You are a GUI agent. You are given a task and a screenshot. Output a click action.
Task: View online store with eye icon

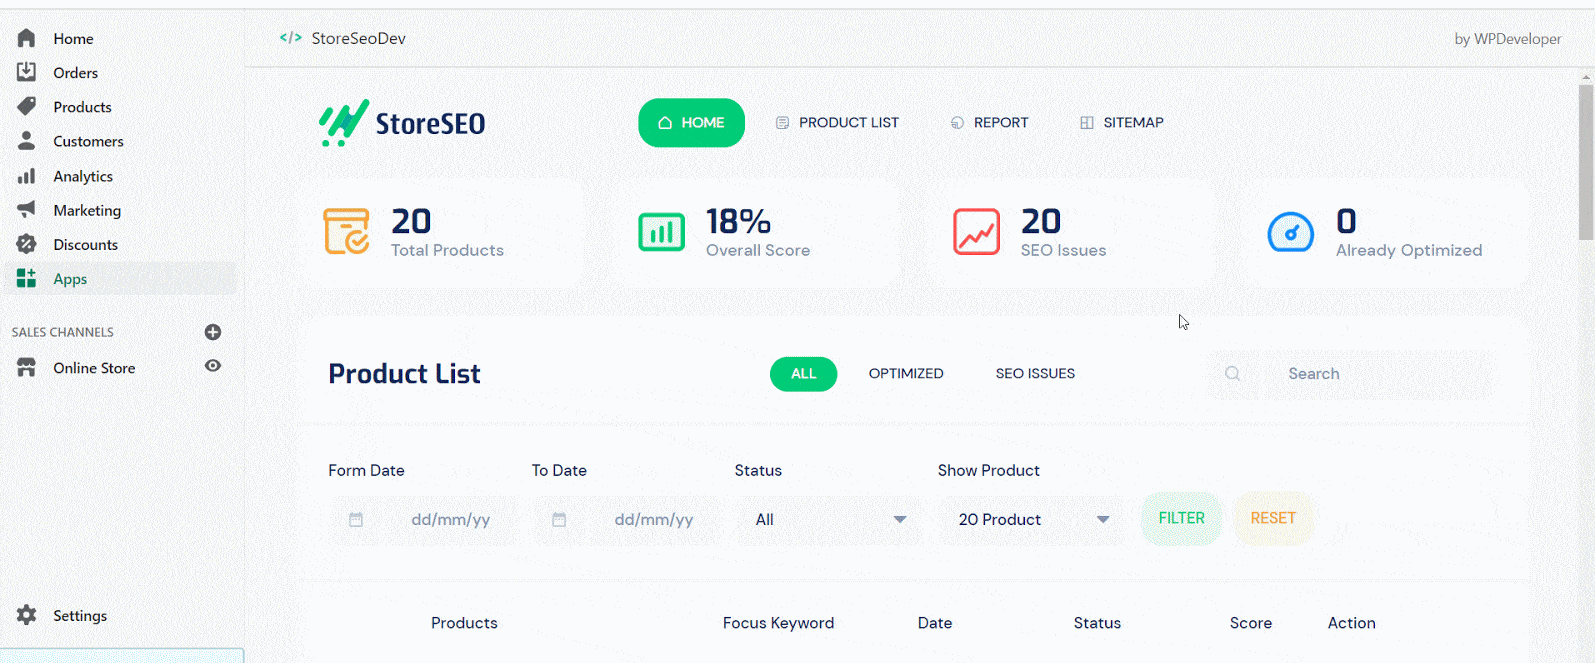click(x=212, y=366)
